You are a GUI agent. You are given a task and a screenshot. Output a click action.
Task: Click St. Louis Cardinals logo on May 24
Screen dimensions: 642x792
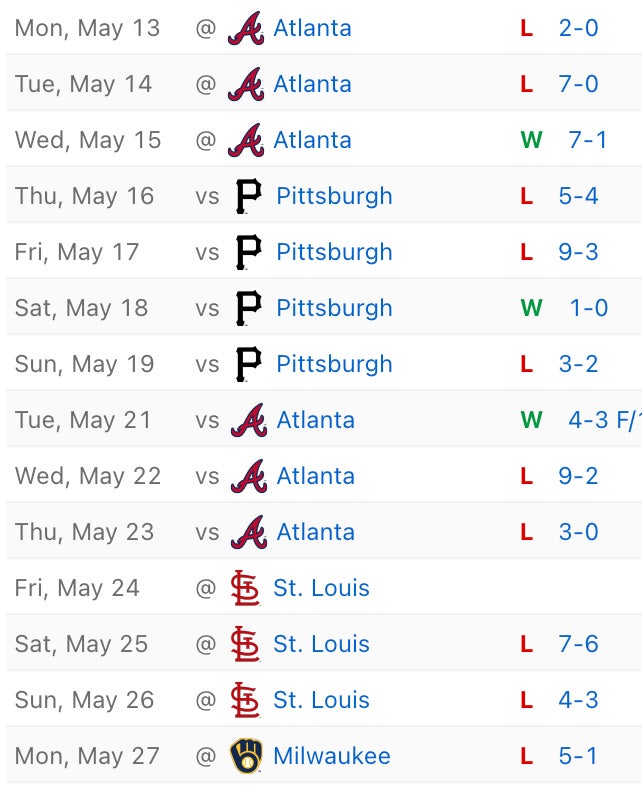point(245,588)
